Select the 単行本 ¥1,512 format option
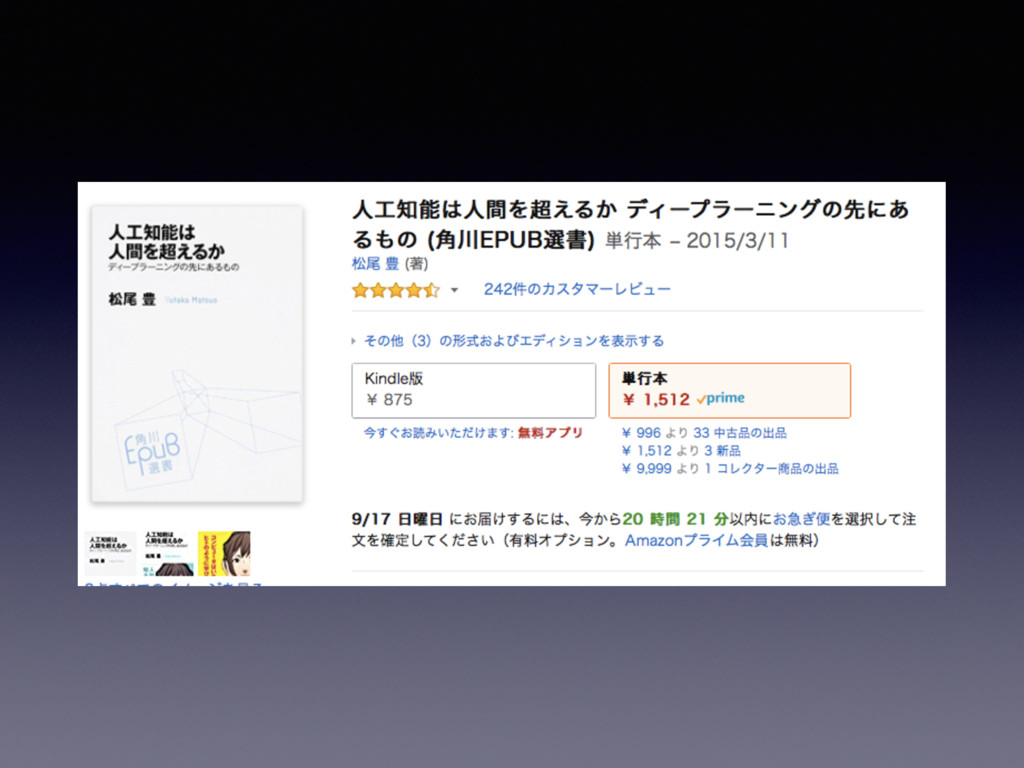The height and width of the screenshot is (768, 1024). (729, 391)
